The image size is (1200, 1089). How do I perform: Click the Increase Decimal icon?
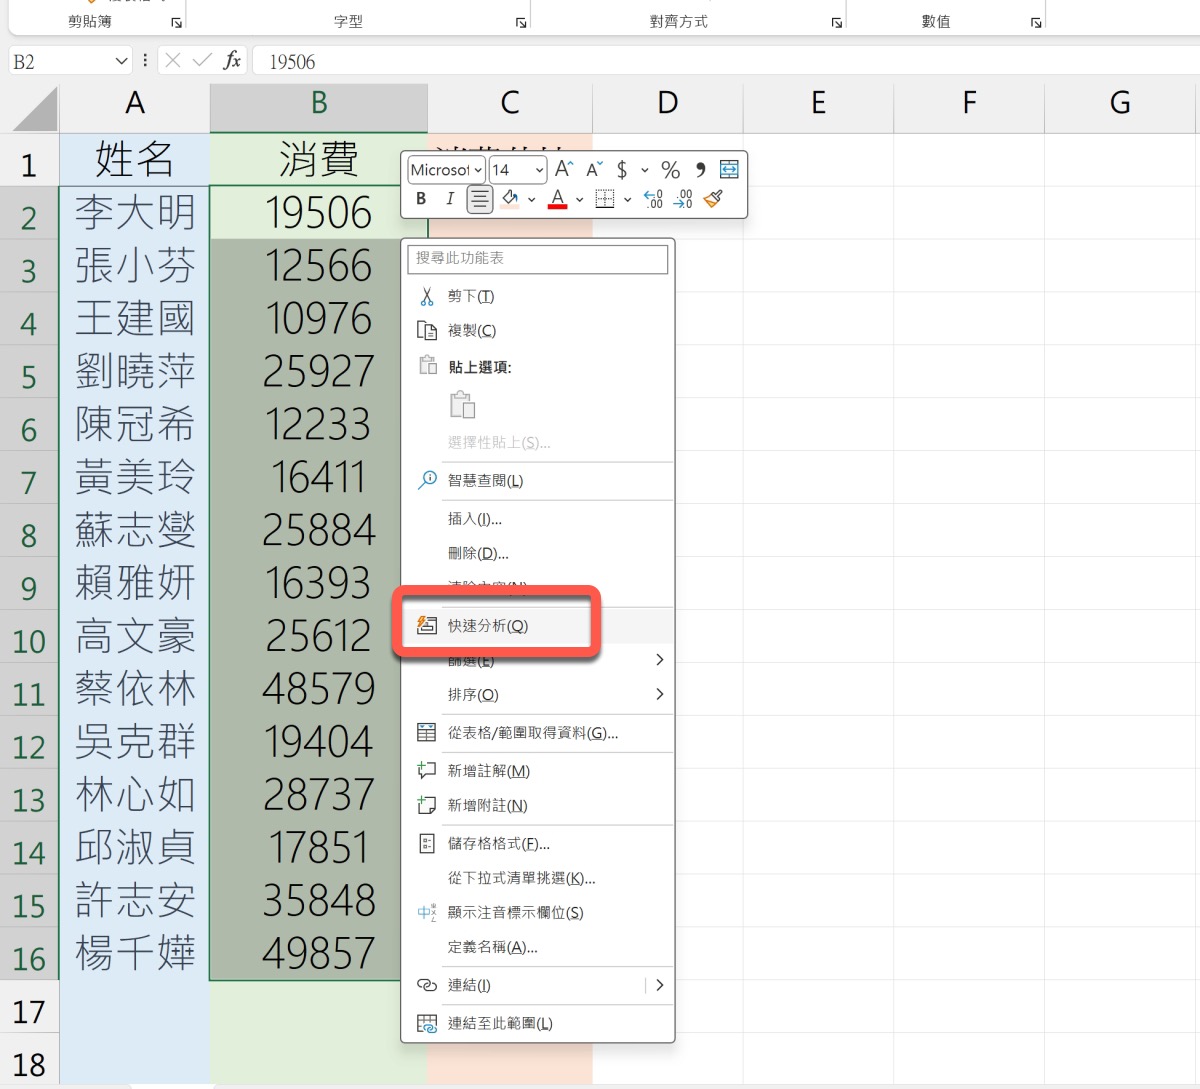(x=653, y=199)
